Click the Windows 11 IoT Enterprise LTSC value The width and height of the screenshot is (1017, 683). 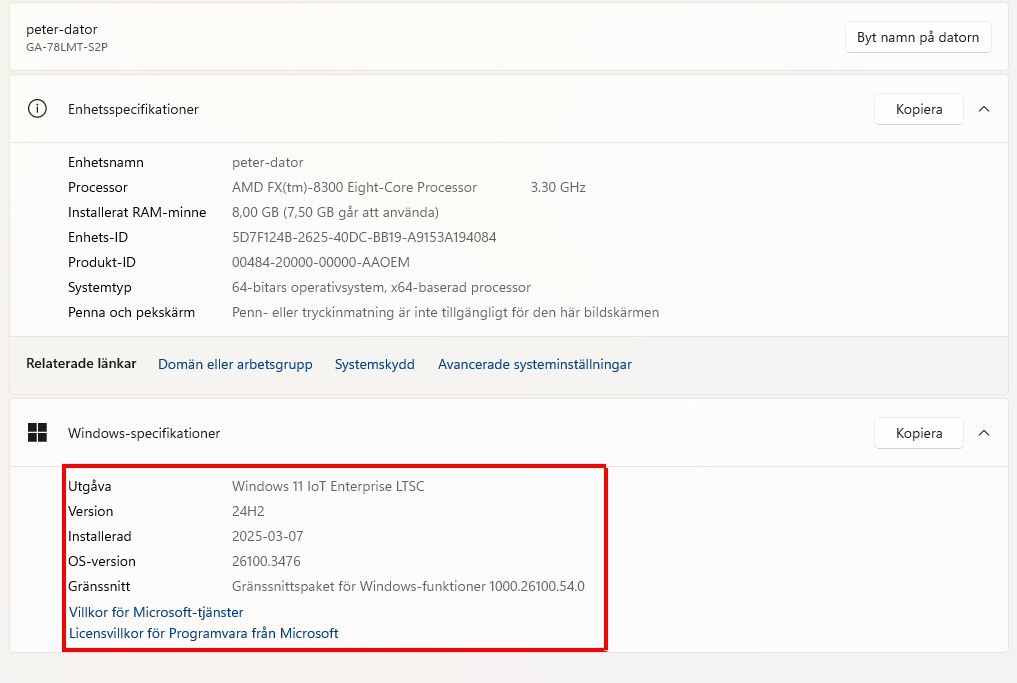[x=328, y=486]
